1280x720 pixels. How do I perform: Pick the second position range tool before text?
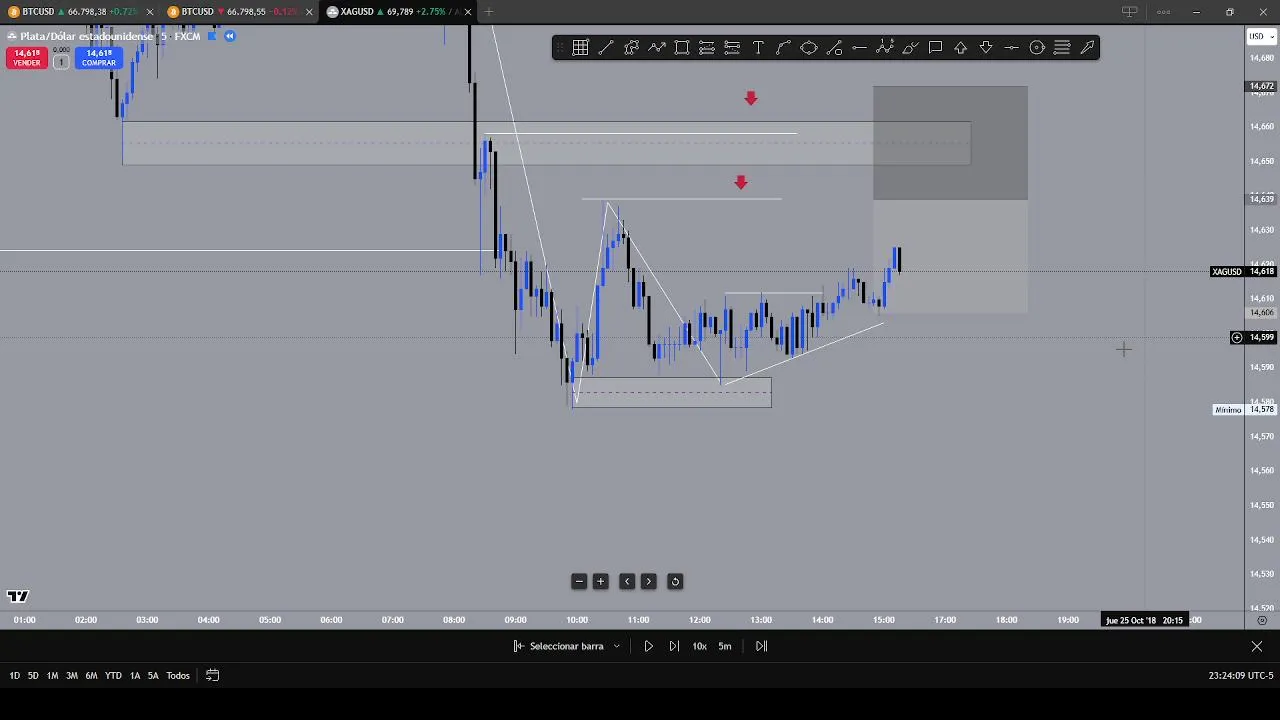(x=732, y=47)
